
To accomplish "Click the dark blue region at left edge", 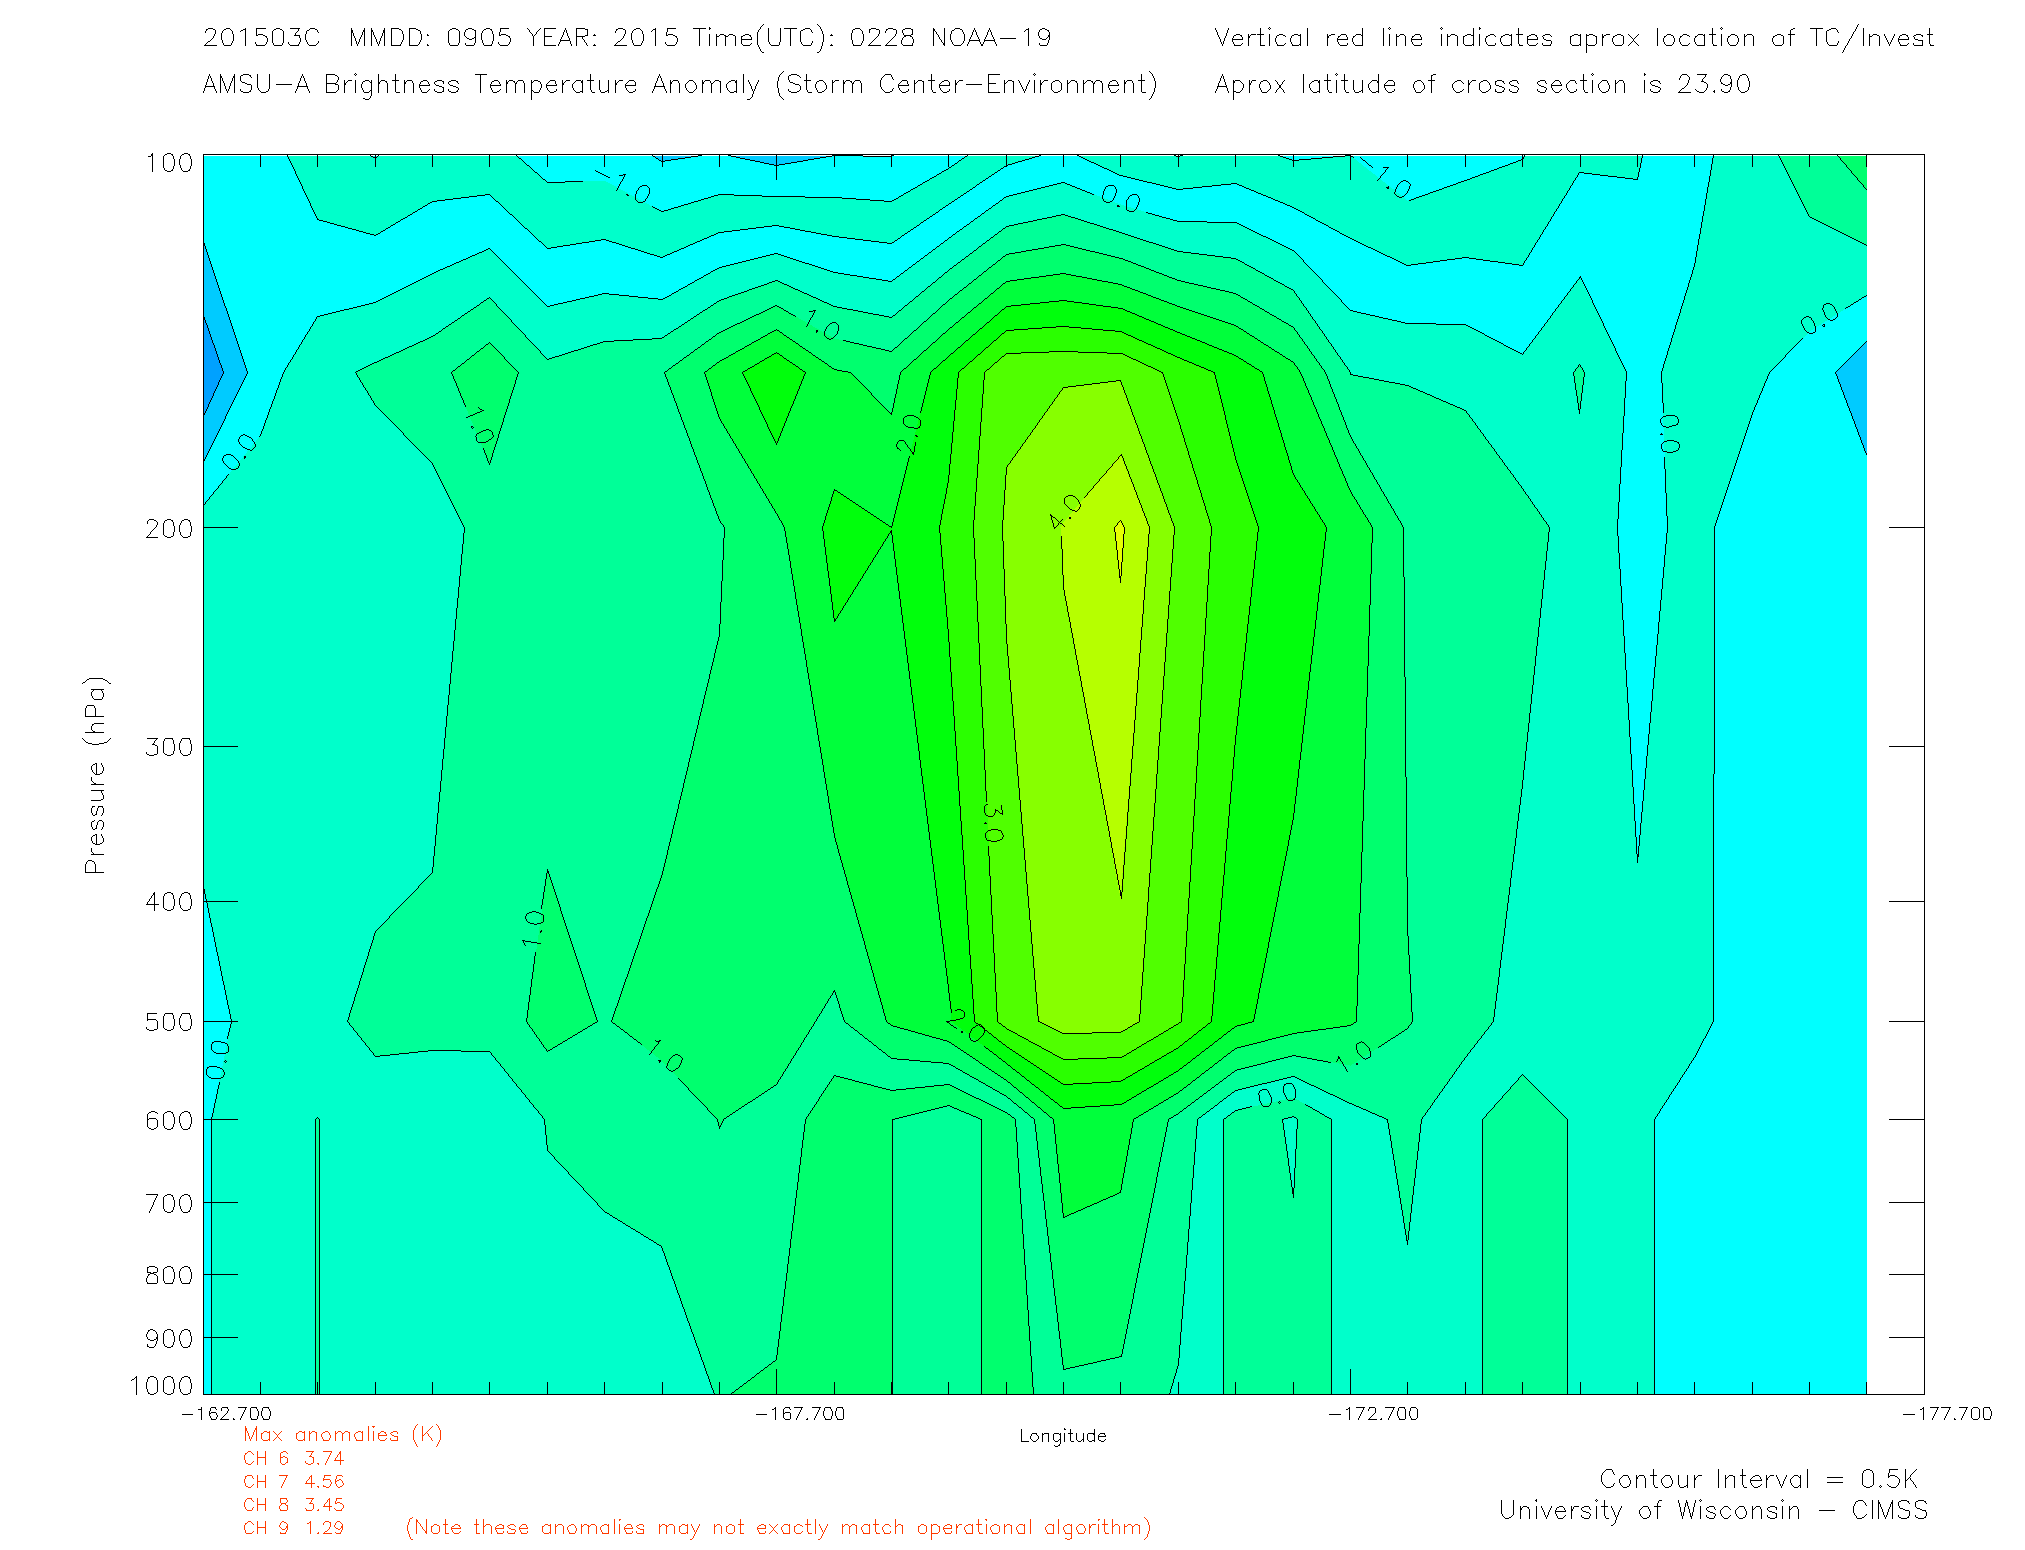I will coord(212,372).
